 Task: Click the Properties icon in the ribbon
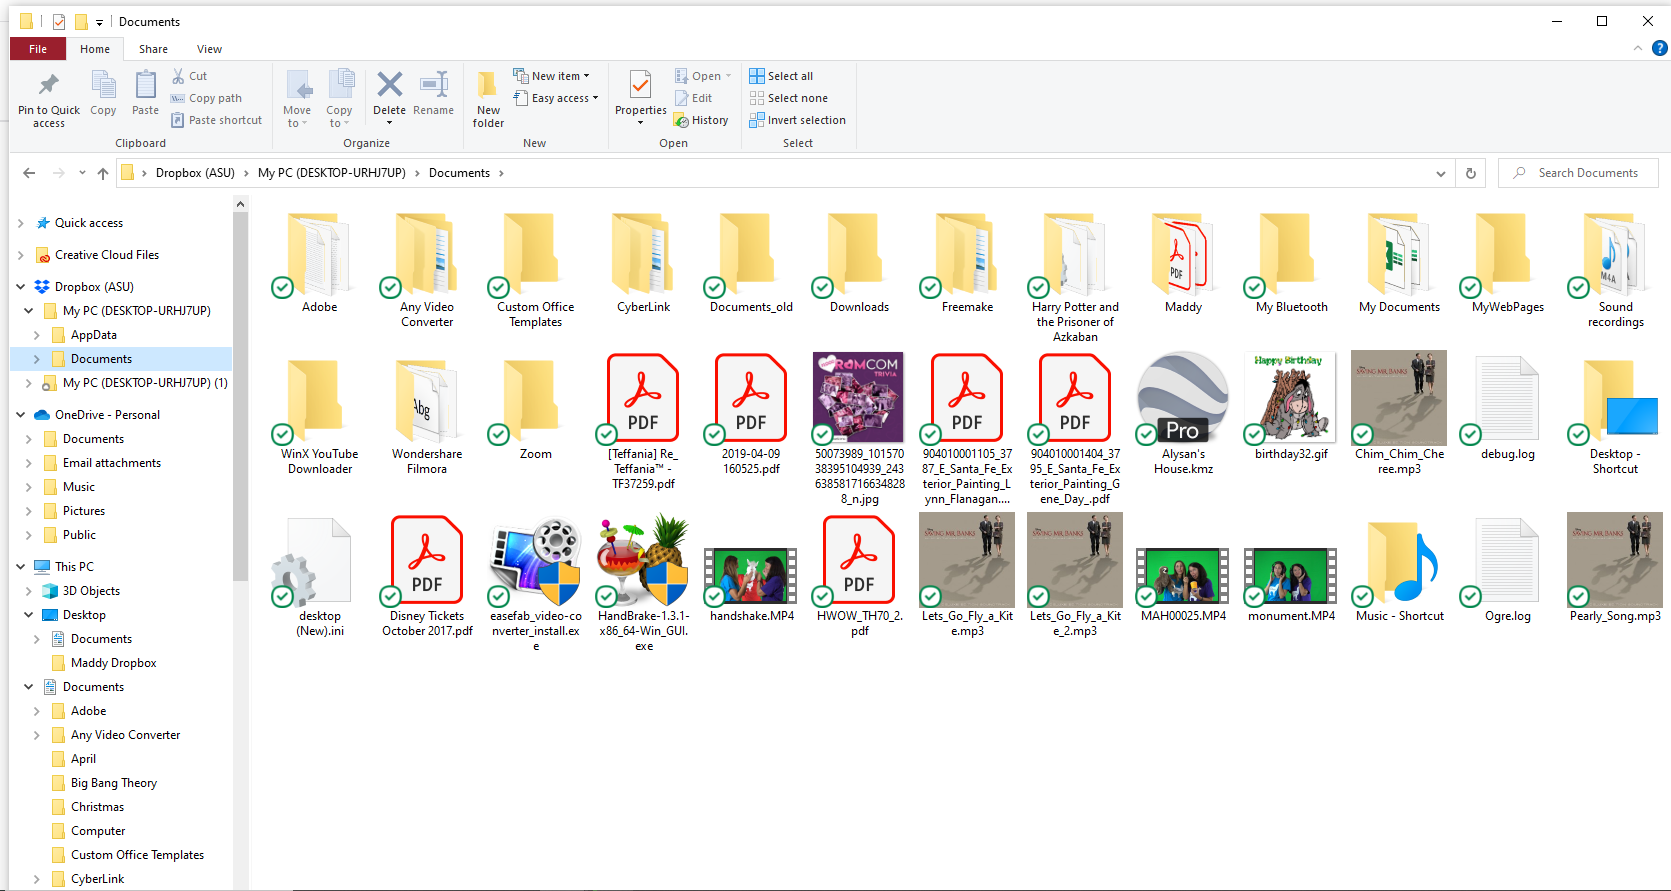640,86
